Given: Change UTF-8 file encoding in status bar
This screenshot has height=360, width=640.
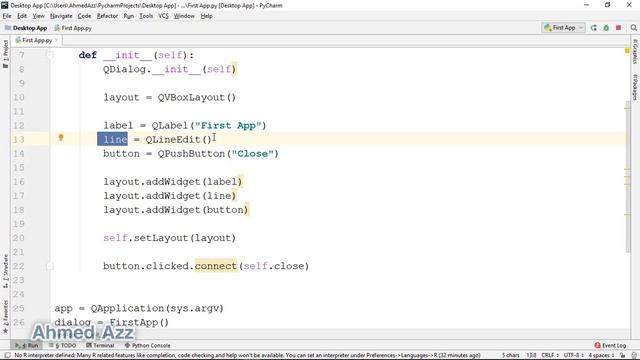Looking at the screenshot, I should pyautogui.click(x=573, y=356).
